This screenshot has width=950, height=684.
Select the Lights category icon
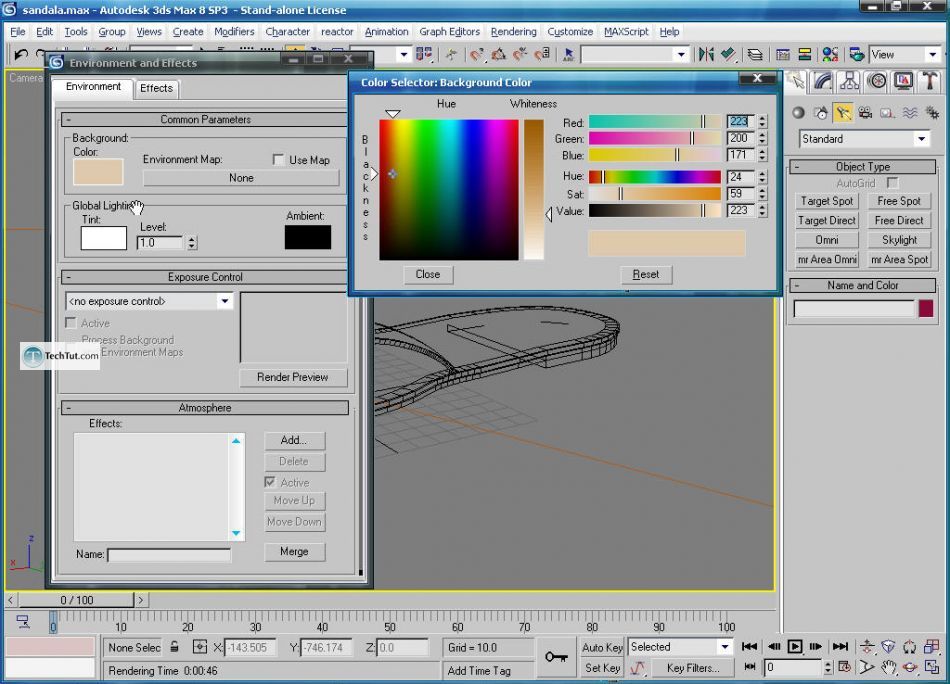pyautogui.click(x=843, y=113)
